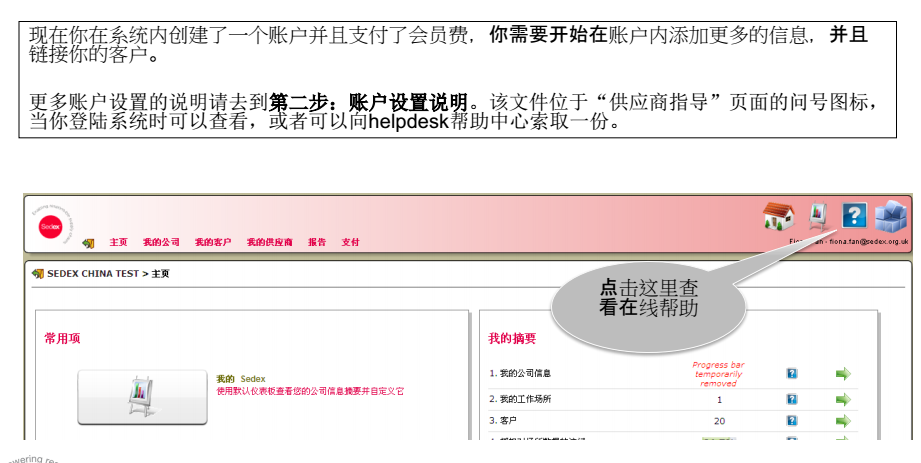Go to the 报告 menu
This screenshot has width=921, height=463.
[317, 242]
